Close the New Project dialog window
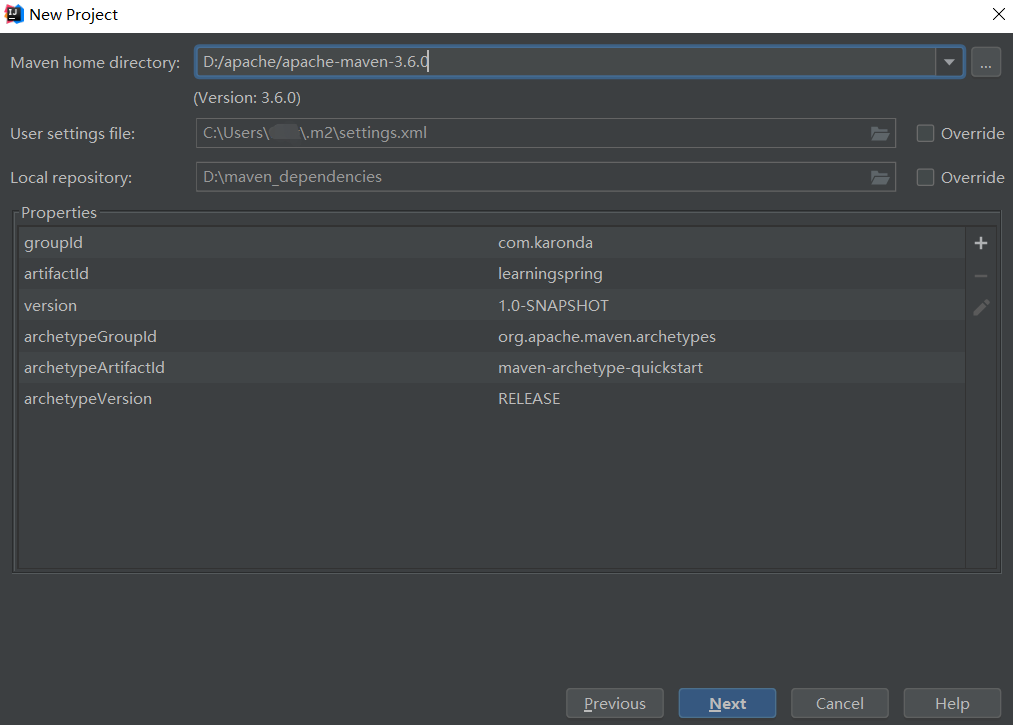The height and width of the screenshot is (725, 1013). [x=997, y=14]
